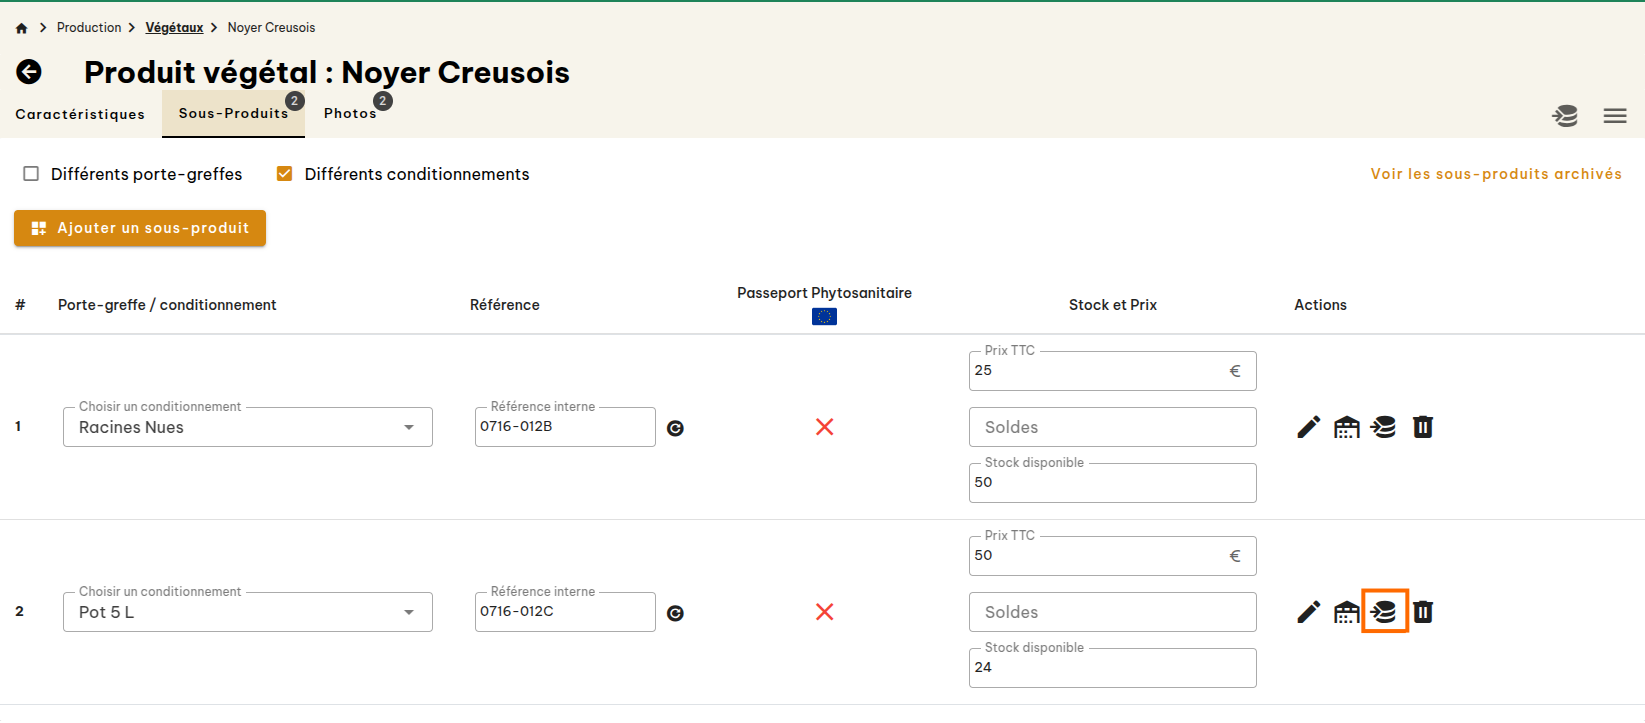The image size is (1645, 723).
Task: Click Noyer Creusois breadcrumb item
Action: [271, 28]
